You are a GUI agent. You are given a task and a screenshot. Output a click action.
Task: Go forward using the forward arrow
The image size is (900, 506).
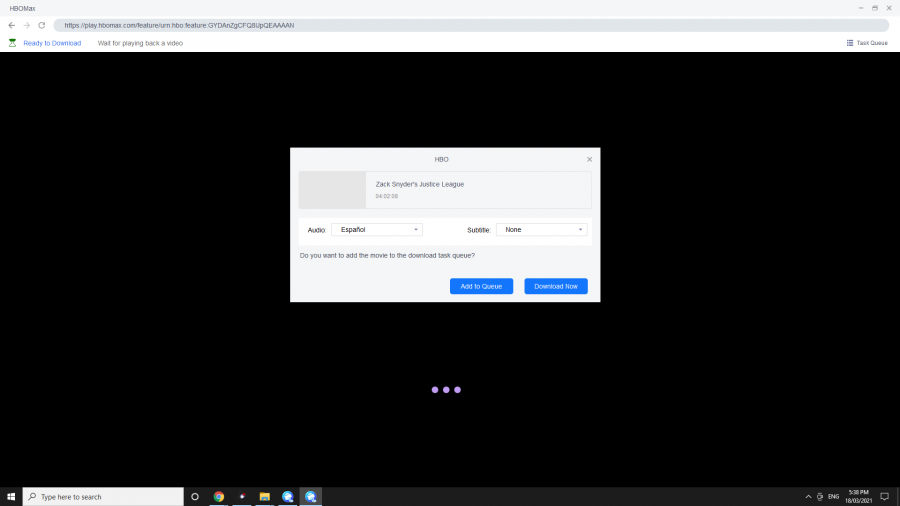(26, 25)
